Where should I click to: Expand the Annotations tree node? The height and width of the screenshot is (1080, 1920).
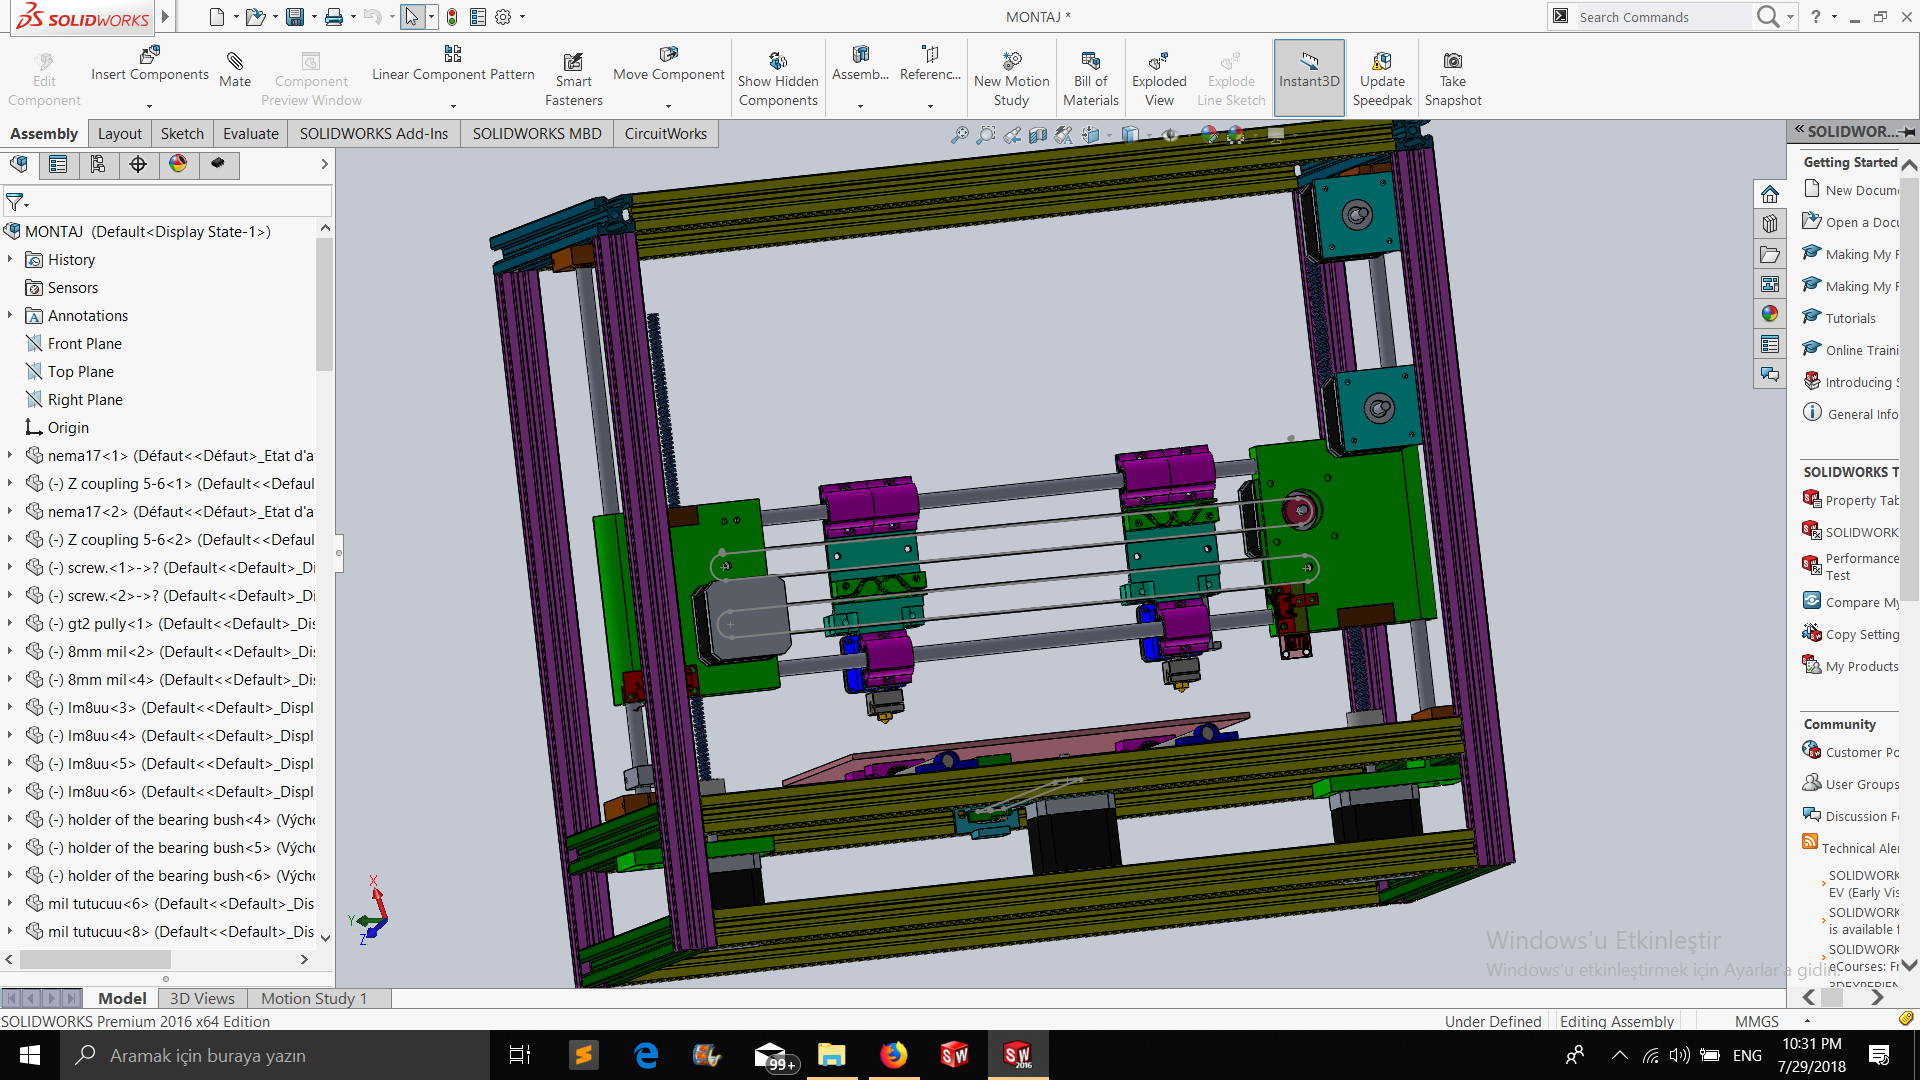click(x=10, y=315)
